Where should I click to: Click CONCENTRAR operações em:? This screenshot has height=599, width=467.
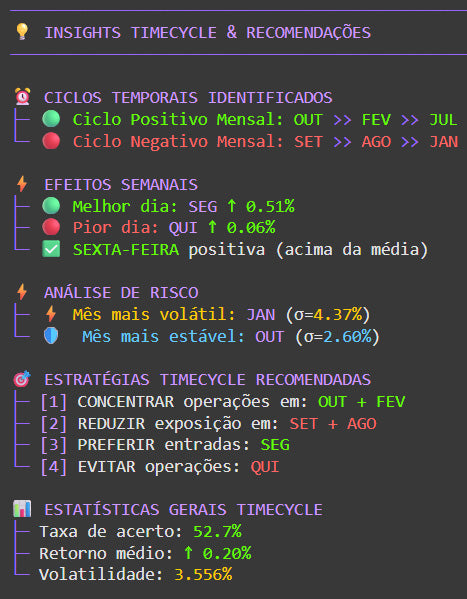193,402
